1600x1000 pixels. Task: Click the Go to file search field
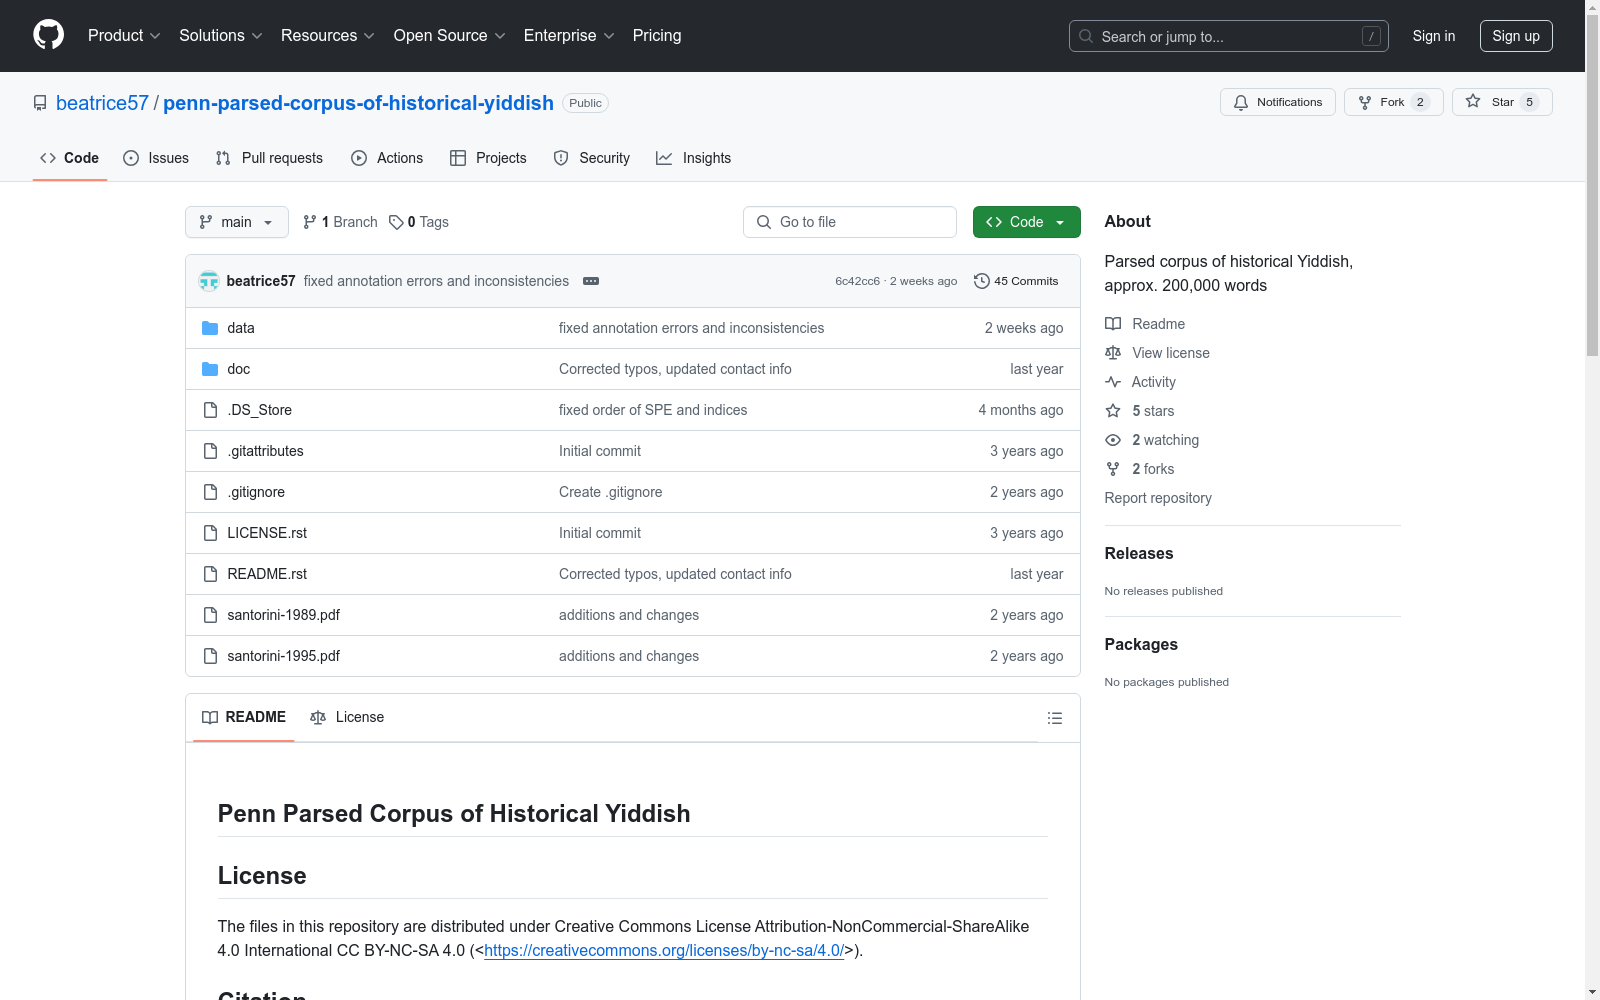pos(850,222)
